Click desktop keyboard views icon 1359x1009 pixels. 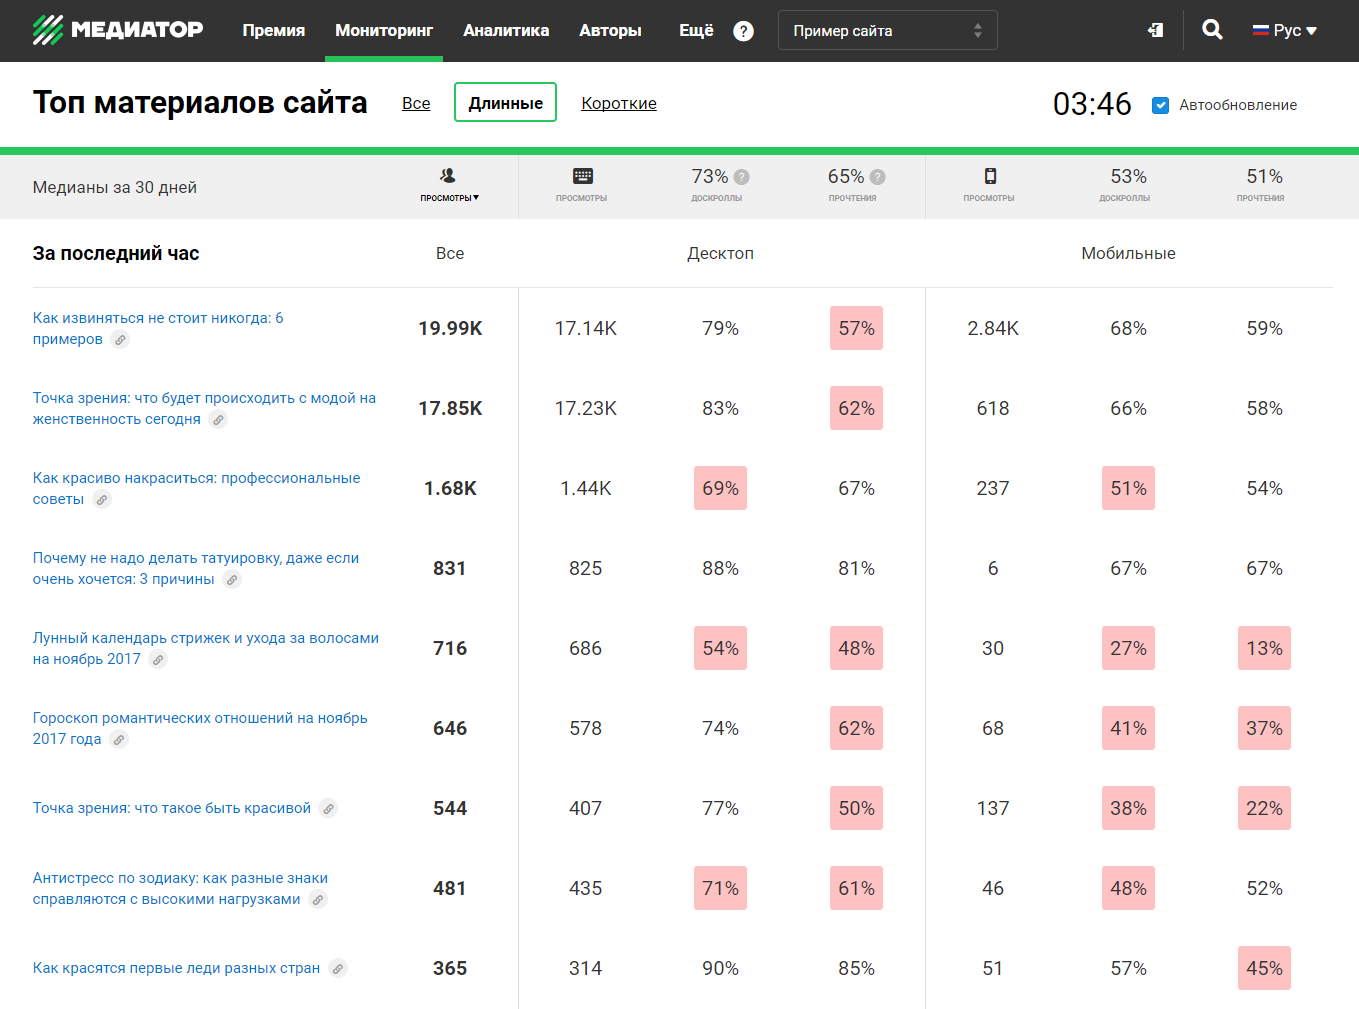(582, 177)
